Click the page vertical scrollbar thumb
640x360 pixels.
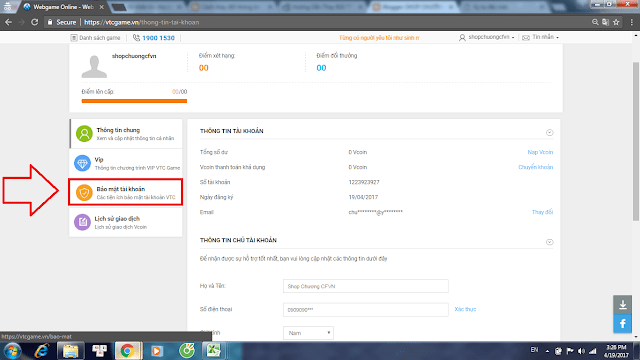click(x=636, y=142)
